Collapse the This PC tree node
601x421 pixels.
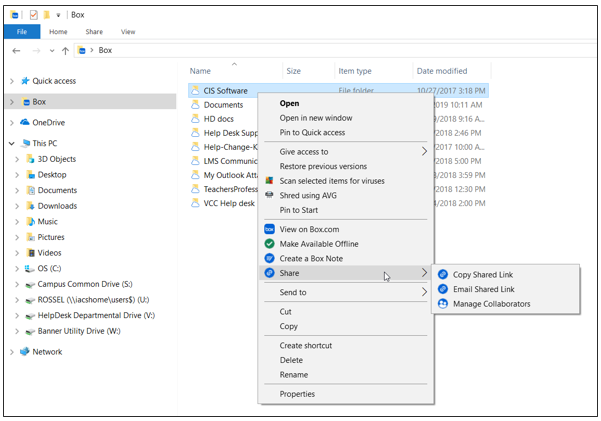tap(12, 143)
